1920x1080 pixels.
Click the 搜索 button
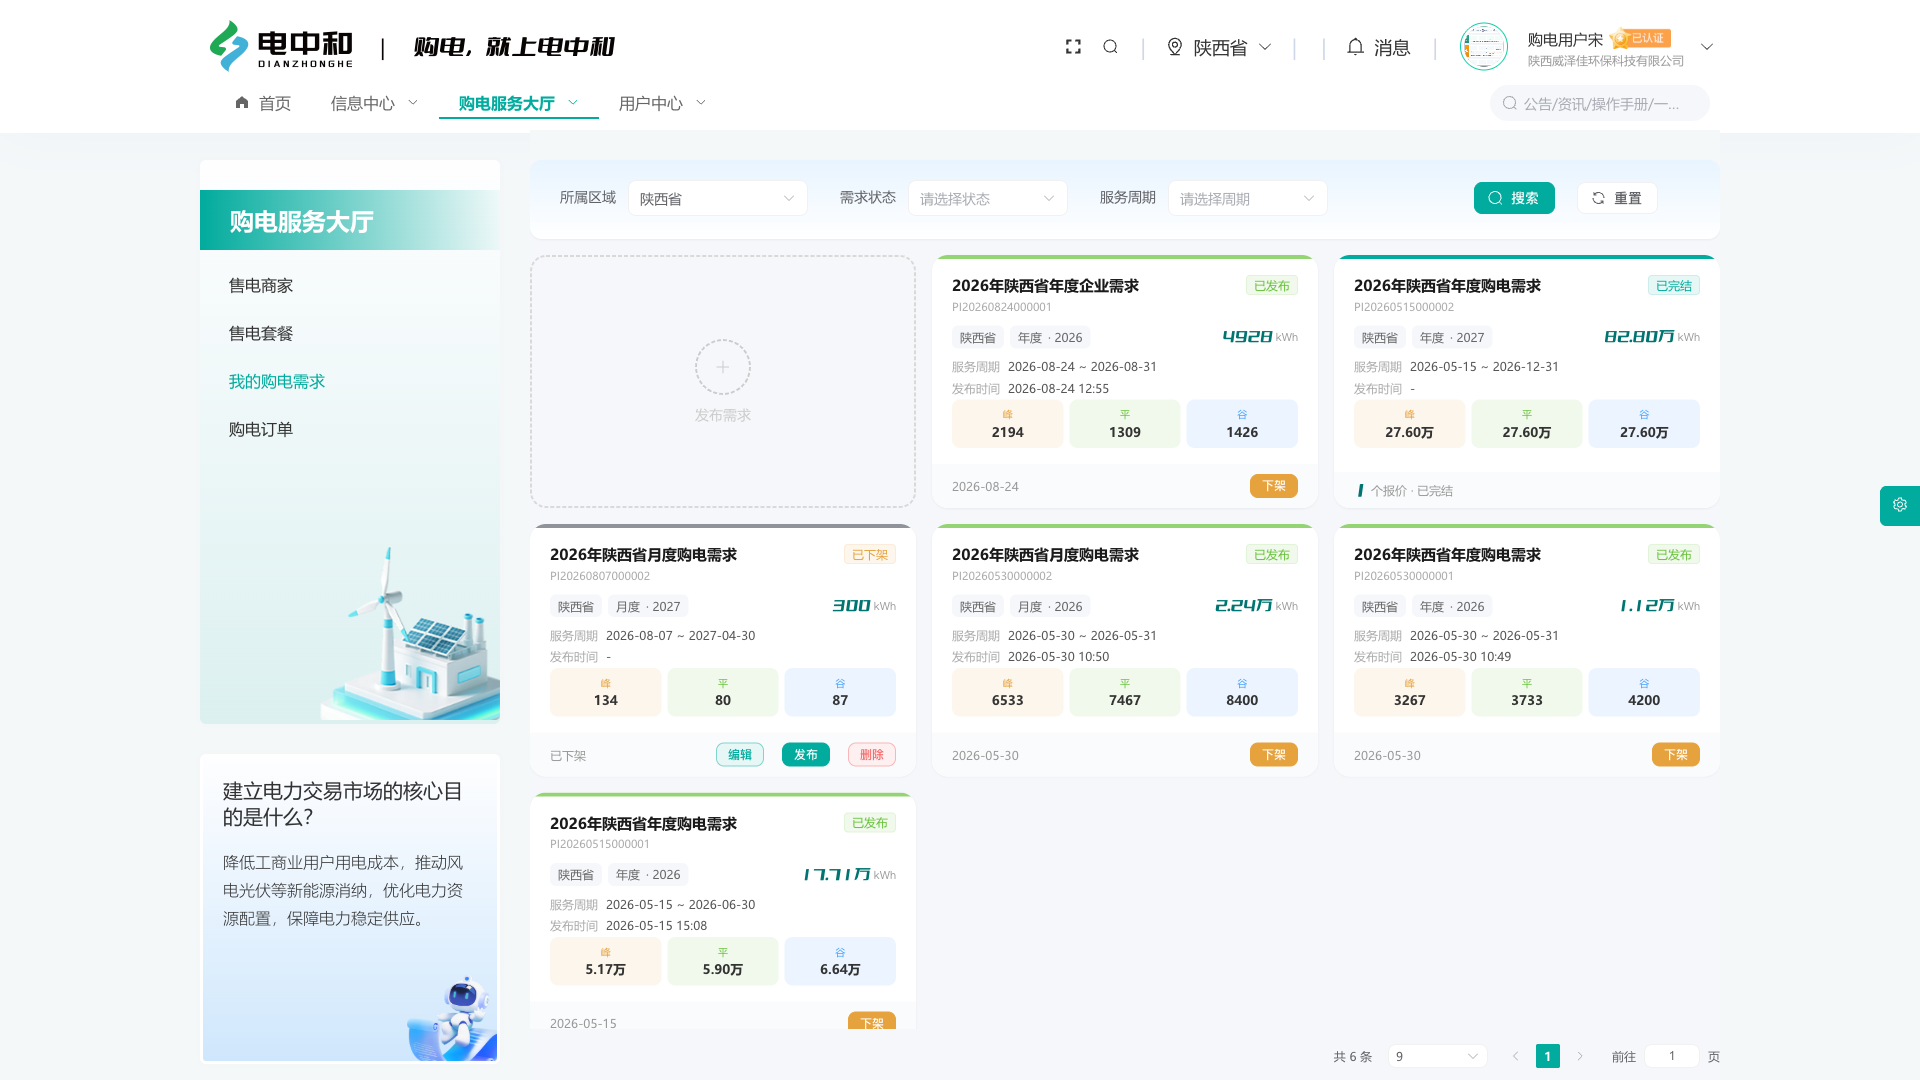point(1514,198)
